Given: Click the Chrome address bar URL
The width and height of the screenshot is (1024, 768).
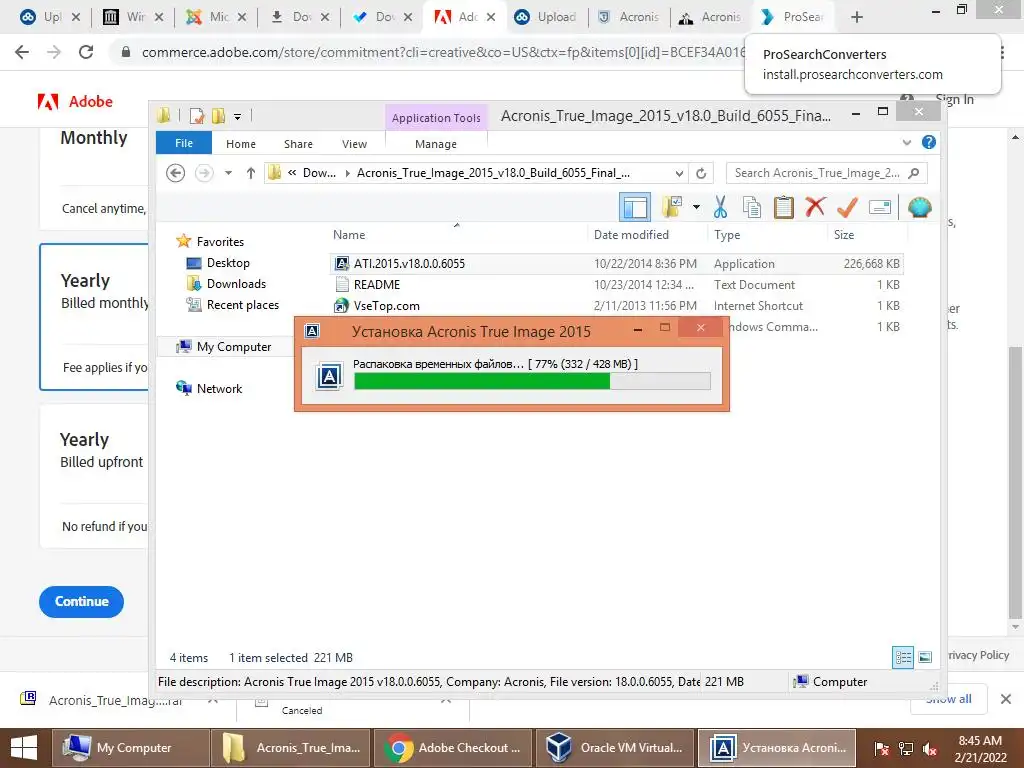Looking at the screenshot, I should [x=443, y=52].
